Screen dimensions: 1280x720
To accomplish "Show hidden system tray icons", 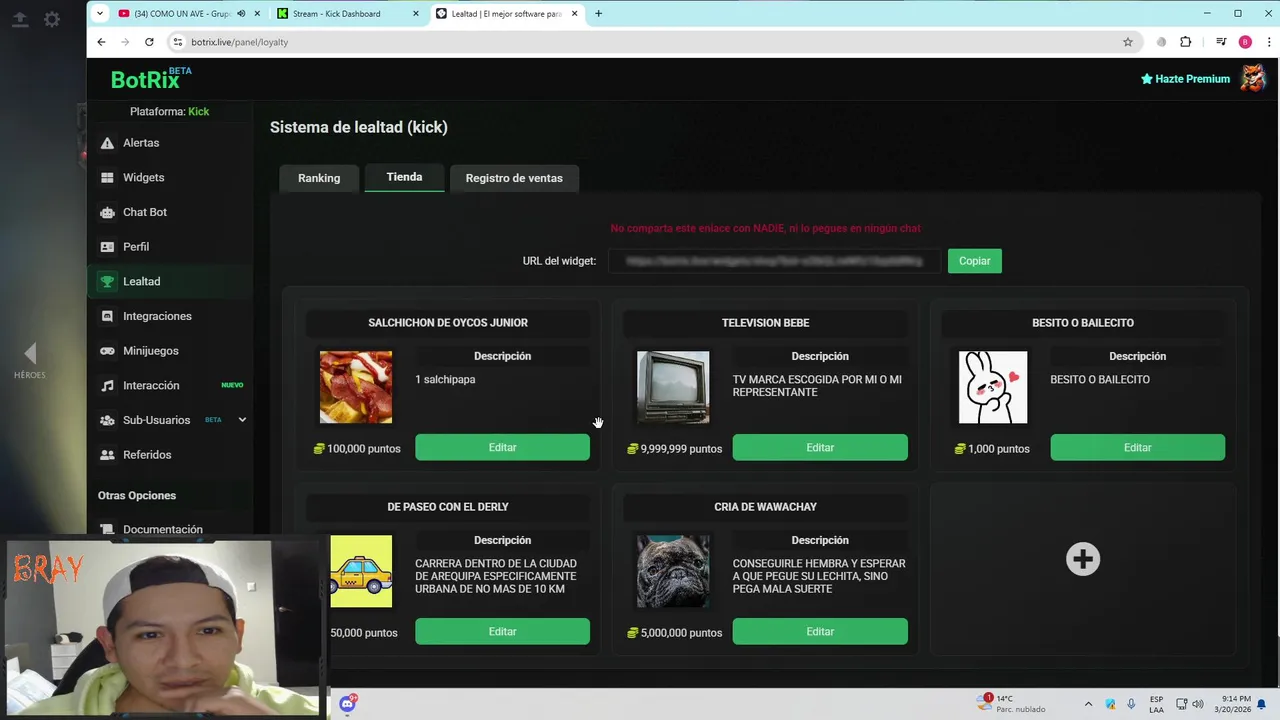I will click(1088, 704).
